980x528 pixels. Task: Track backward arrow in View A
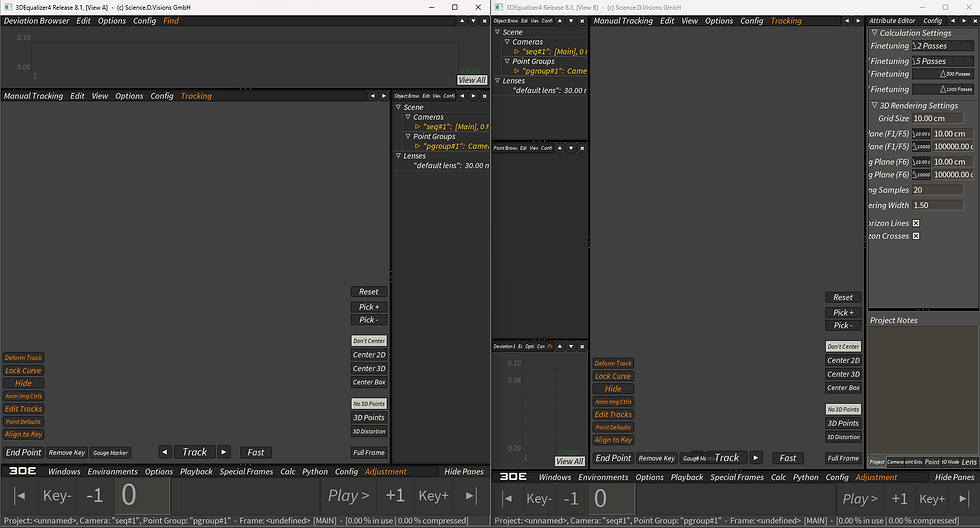pos(164,452)
